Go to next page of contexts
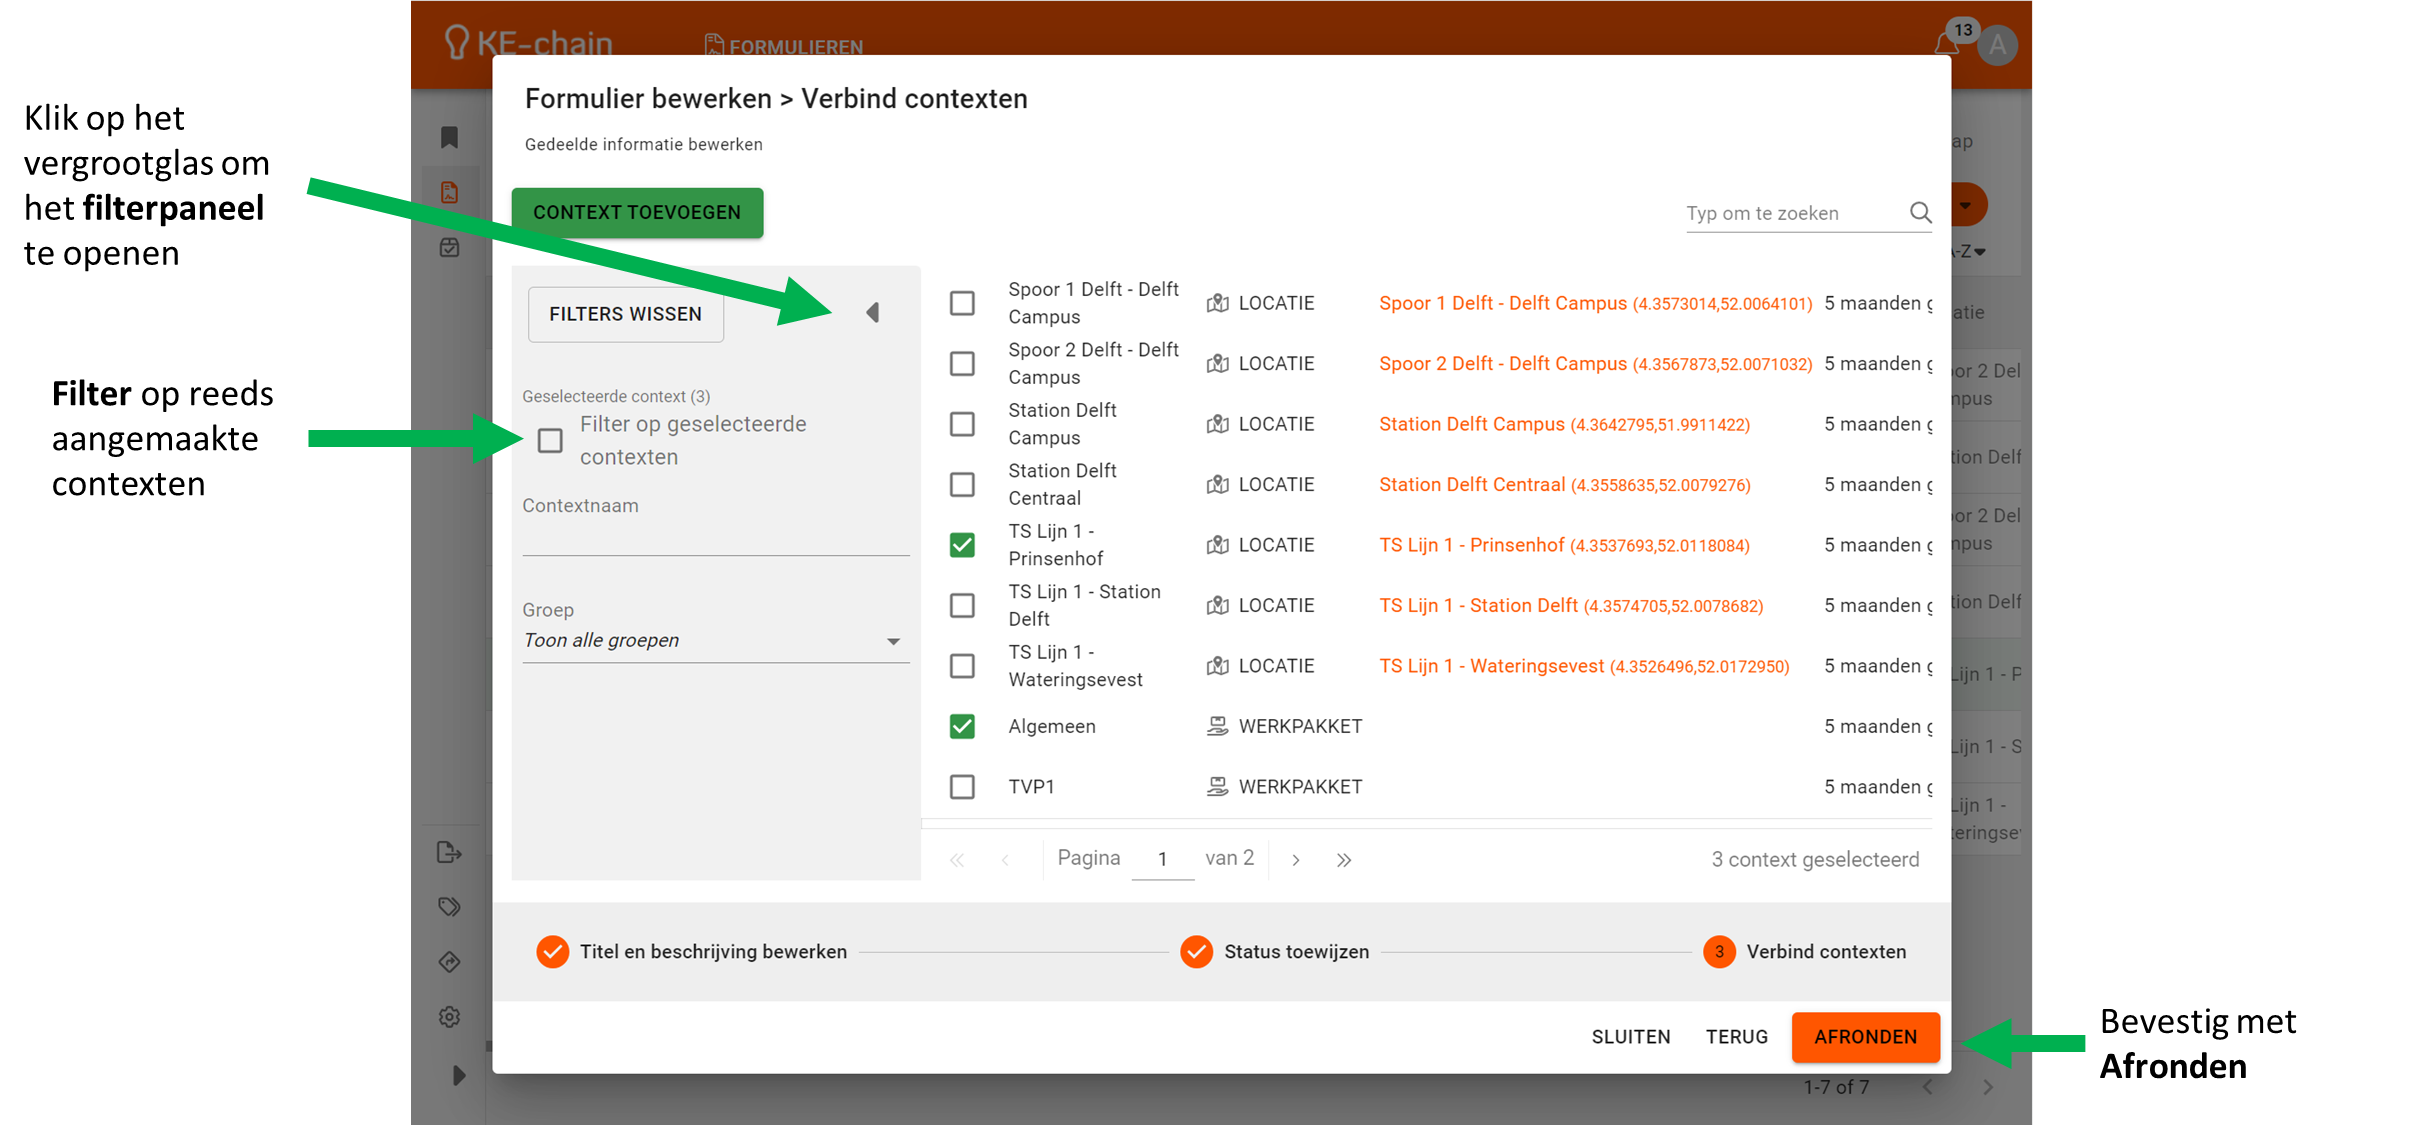This screenshot has height=1125, width=2436. (x=1296, y=860)
